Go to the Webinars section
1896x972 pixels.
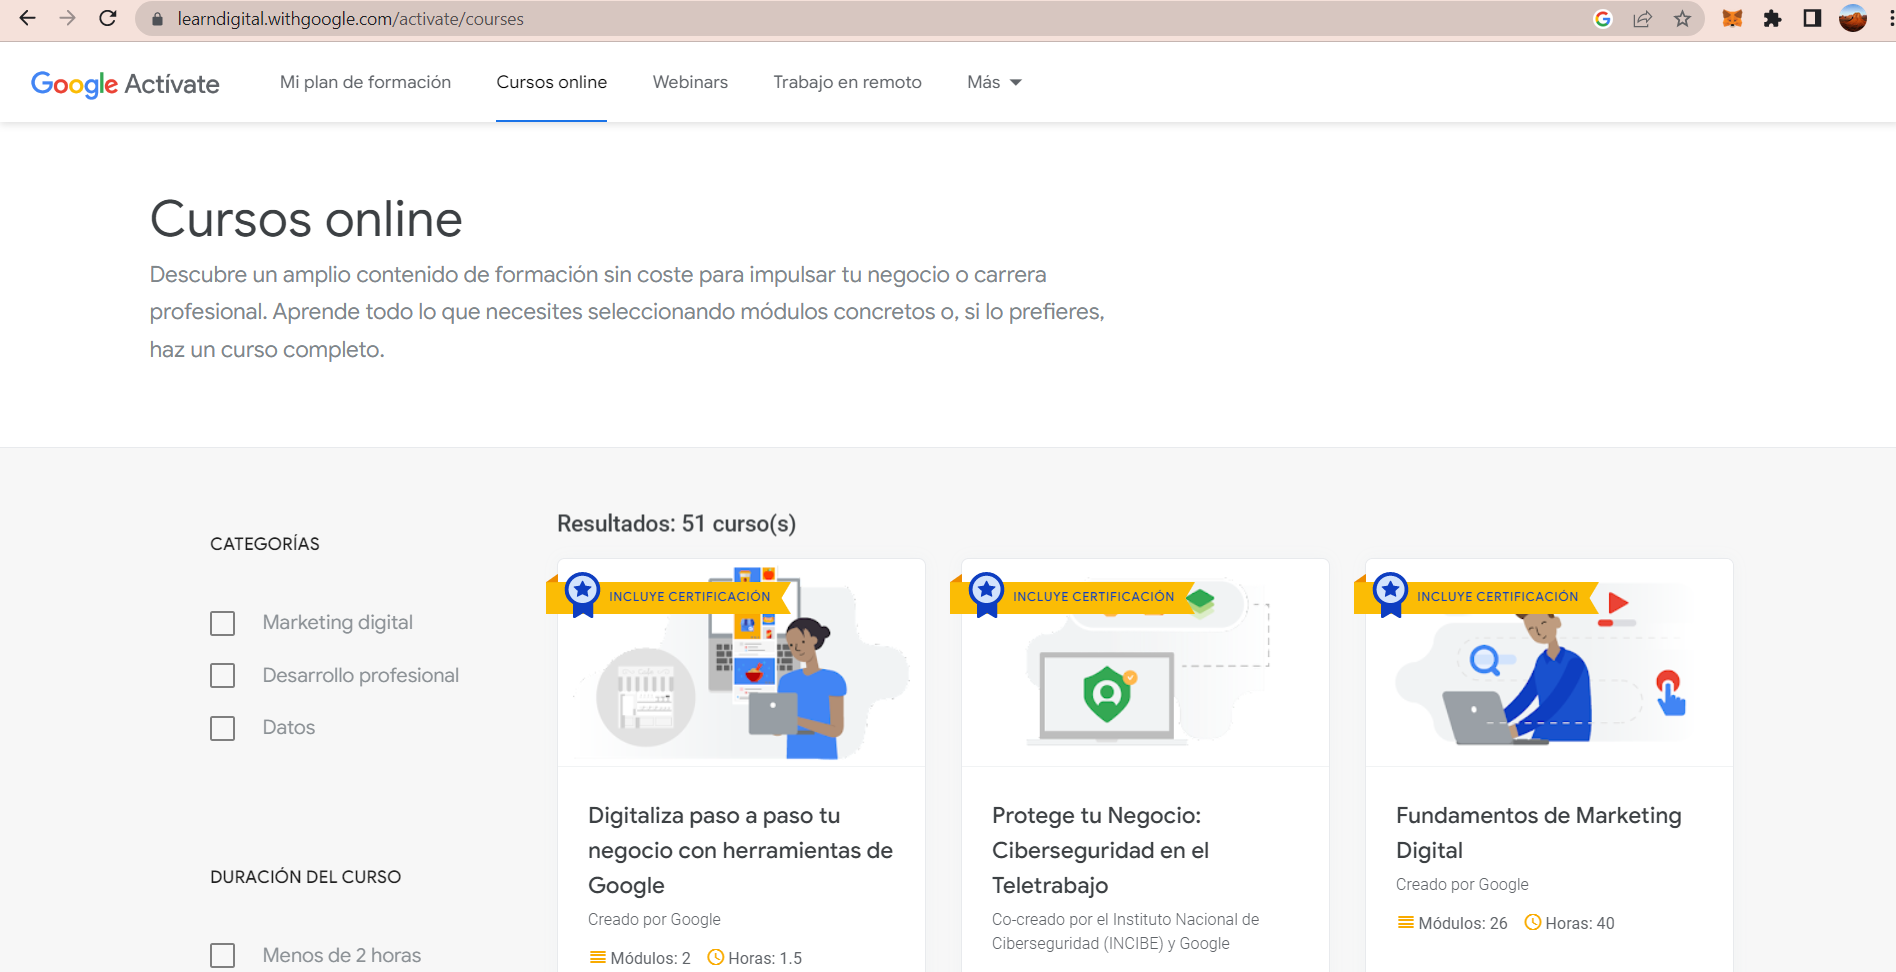(x=690, y=82)
